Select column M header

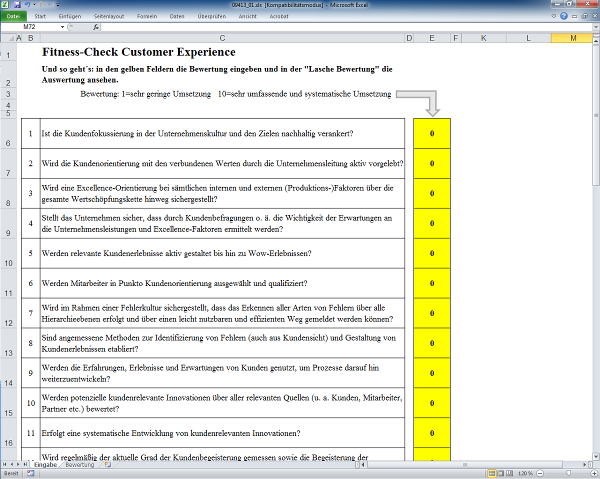[573, 38]
